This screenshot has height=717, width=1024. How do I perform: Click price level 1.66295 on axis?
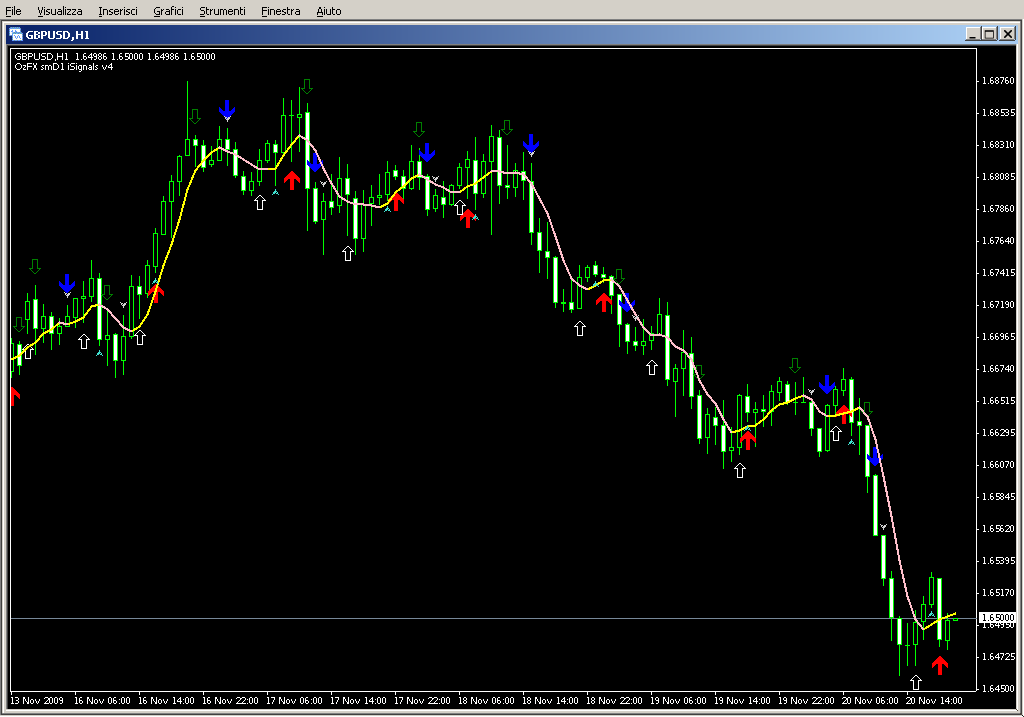tap(998, 433)
